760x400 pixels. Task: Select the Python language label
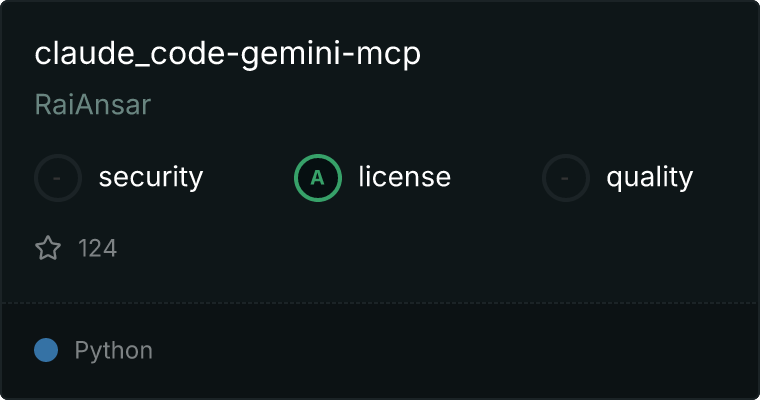coord(113,351)
